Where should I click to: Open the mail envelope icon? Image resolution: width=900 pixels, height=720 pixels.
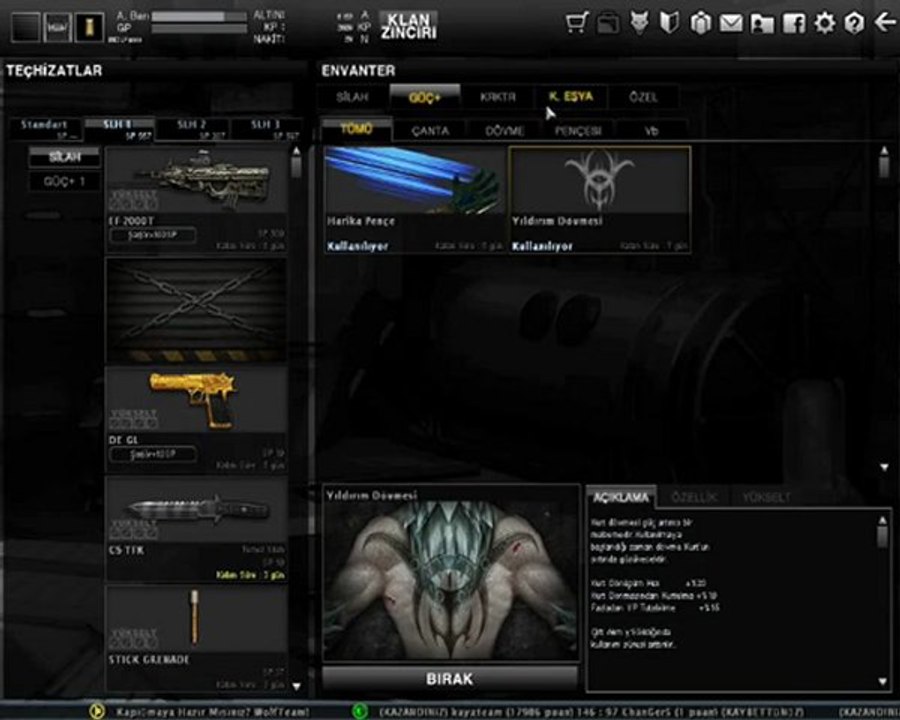(731, 23)
